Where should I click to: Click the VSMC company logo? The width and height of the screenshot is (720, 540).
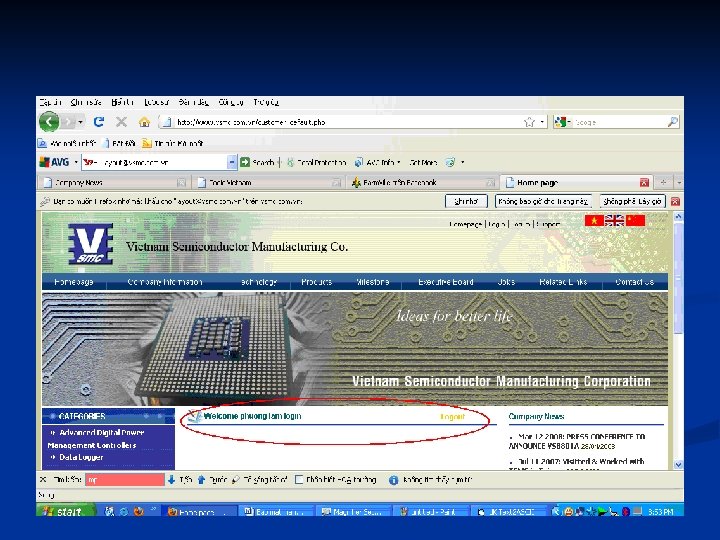[90, 244]
